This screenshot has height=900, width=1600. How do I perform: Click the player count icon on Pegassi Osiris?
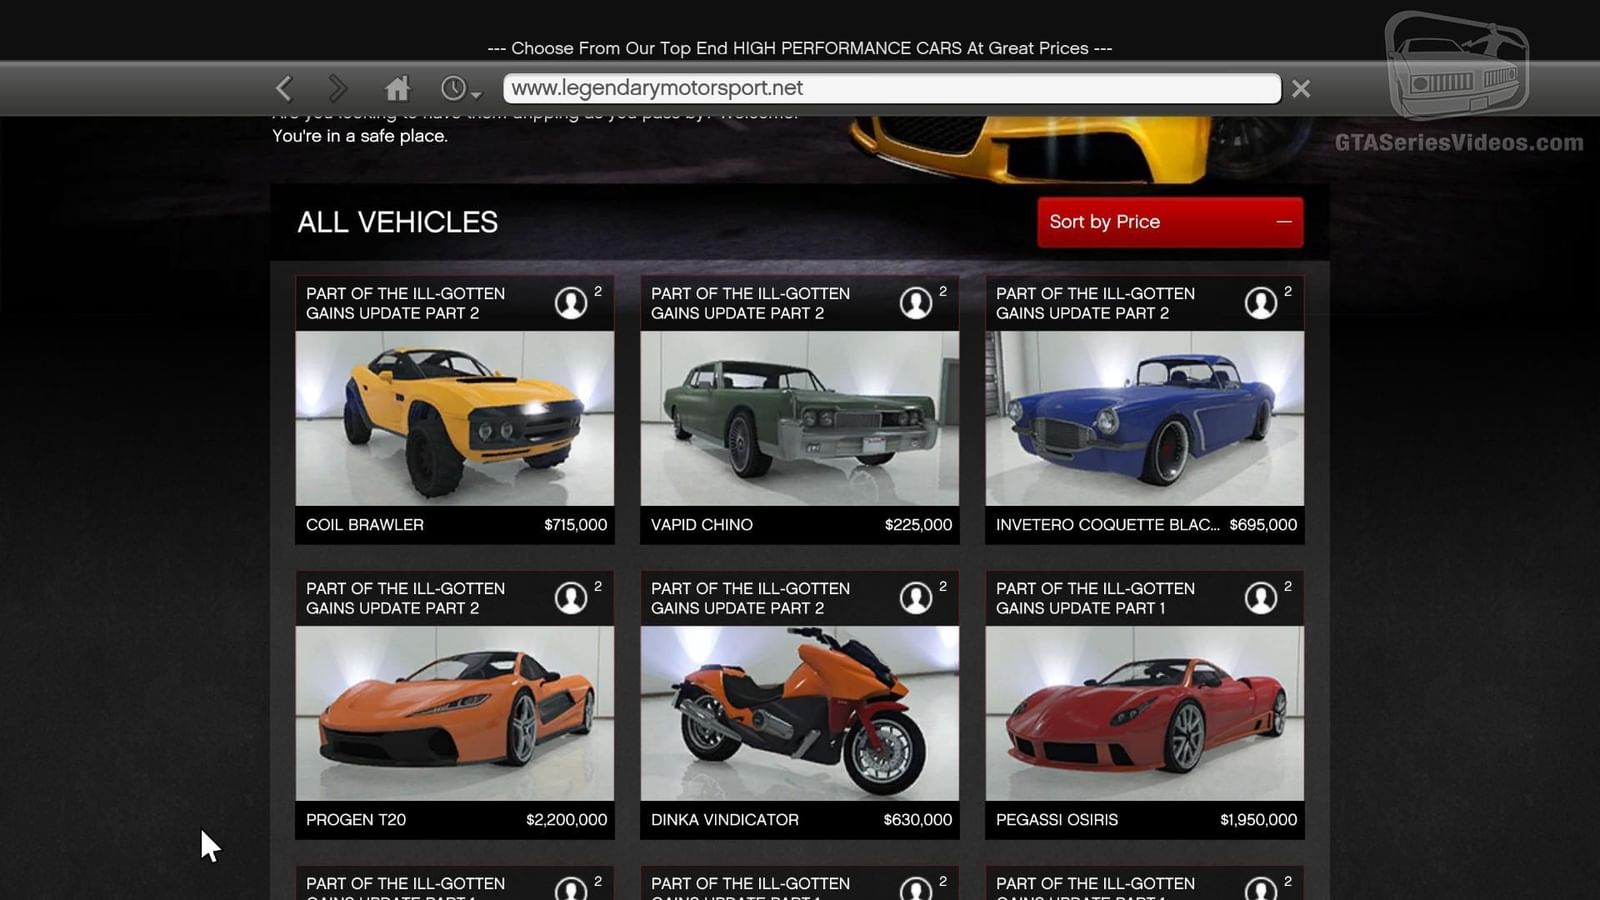point(1262,598)
